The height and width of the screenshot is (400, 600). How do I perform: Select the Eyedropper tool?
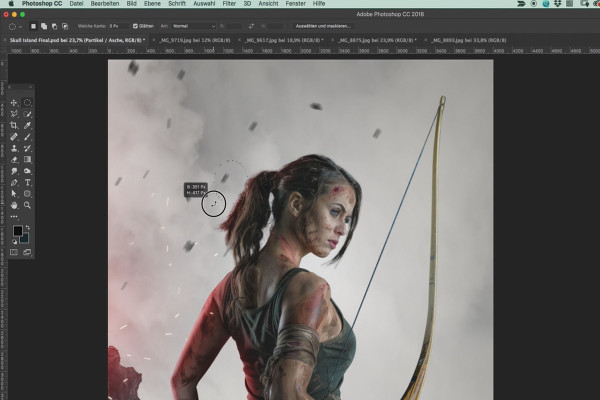27,125
